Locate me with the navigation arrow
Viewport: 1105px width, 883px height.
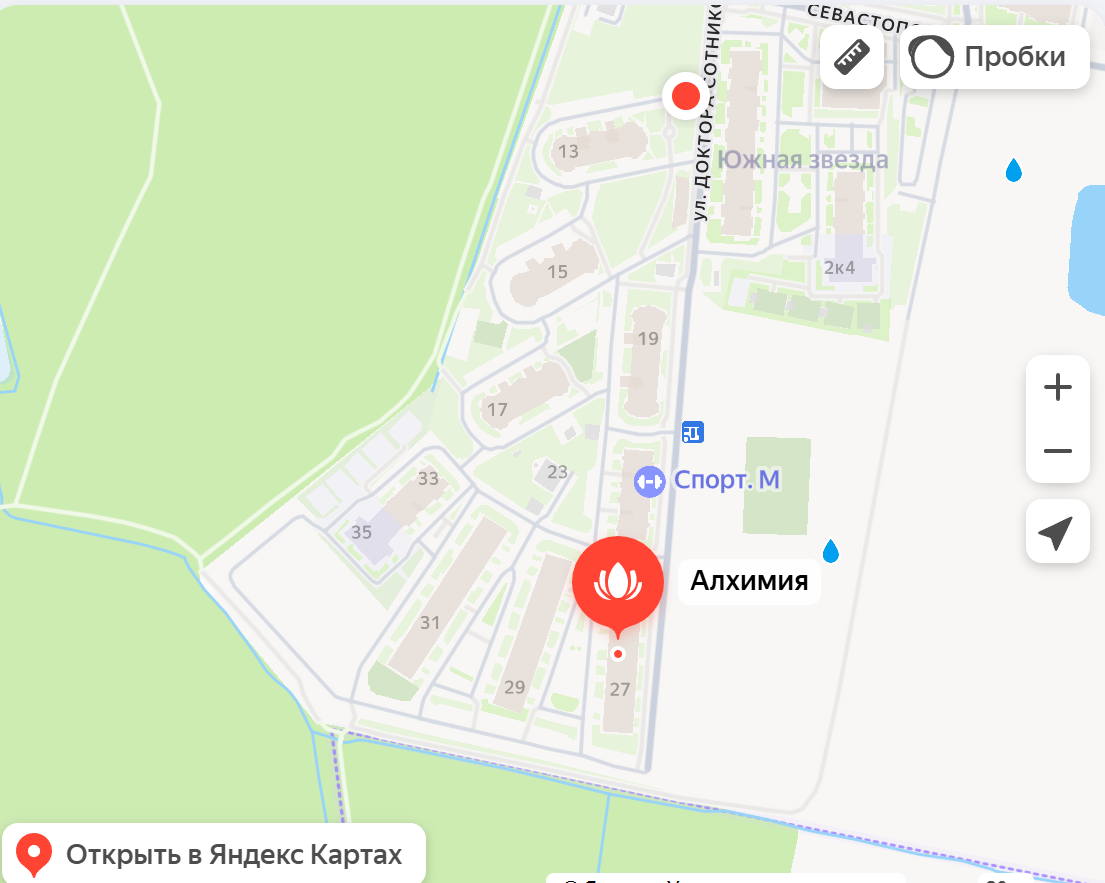coord(1058,531)
